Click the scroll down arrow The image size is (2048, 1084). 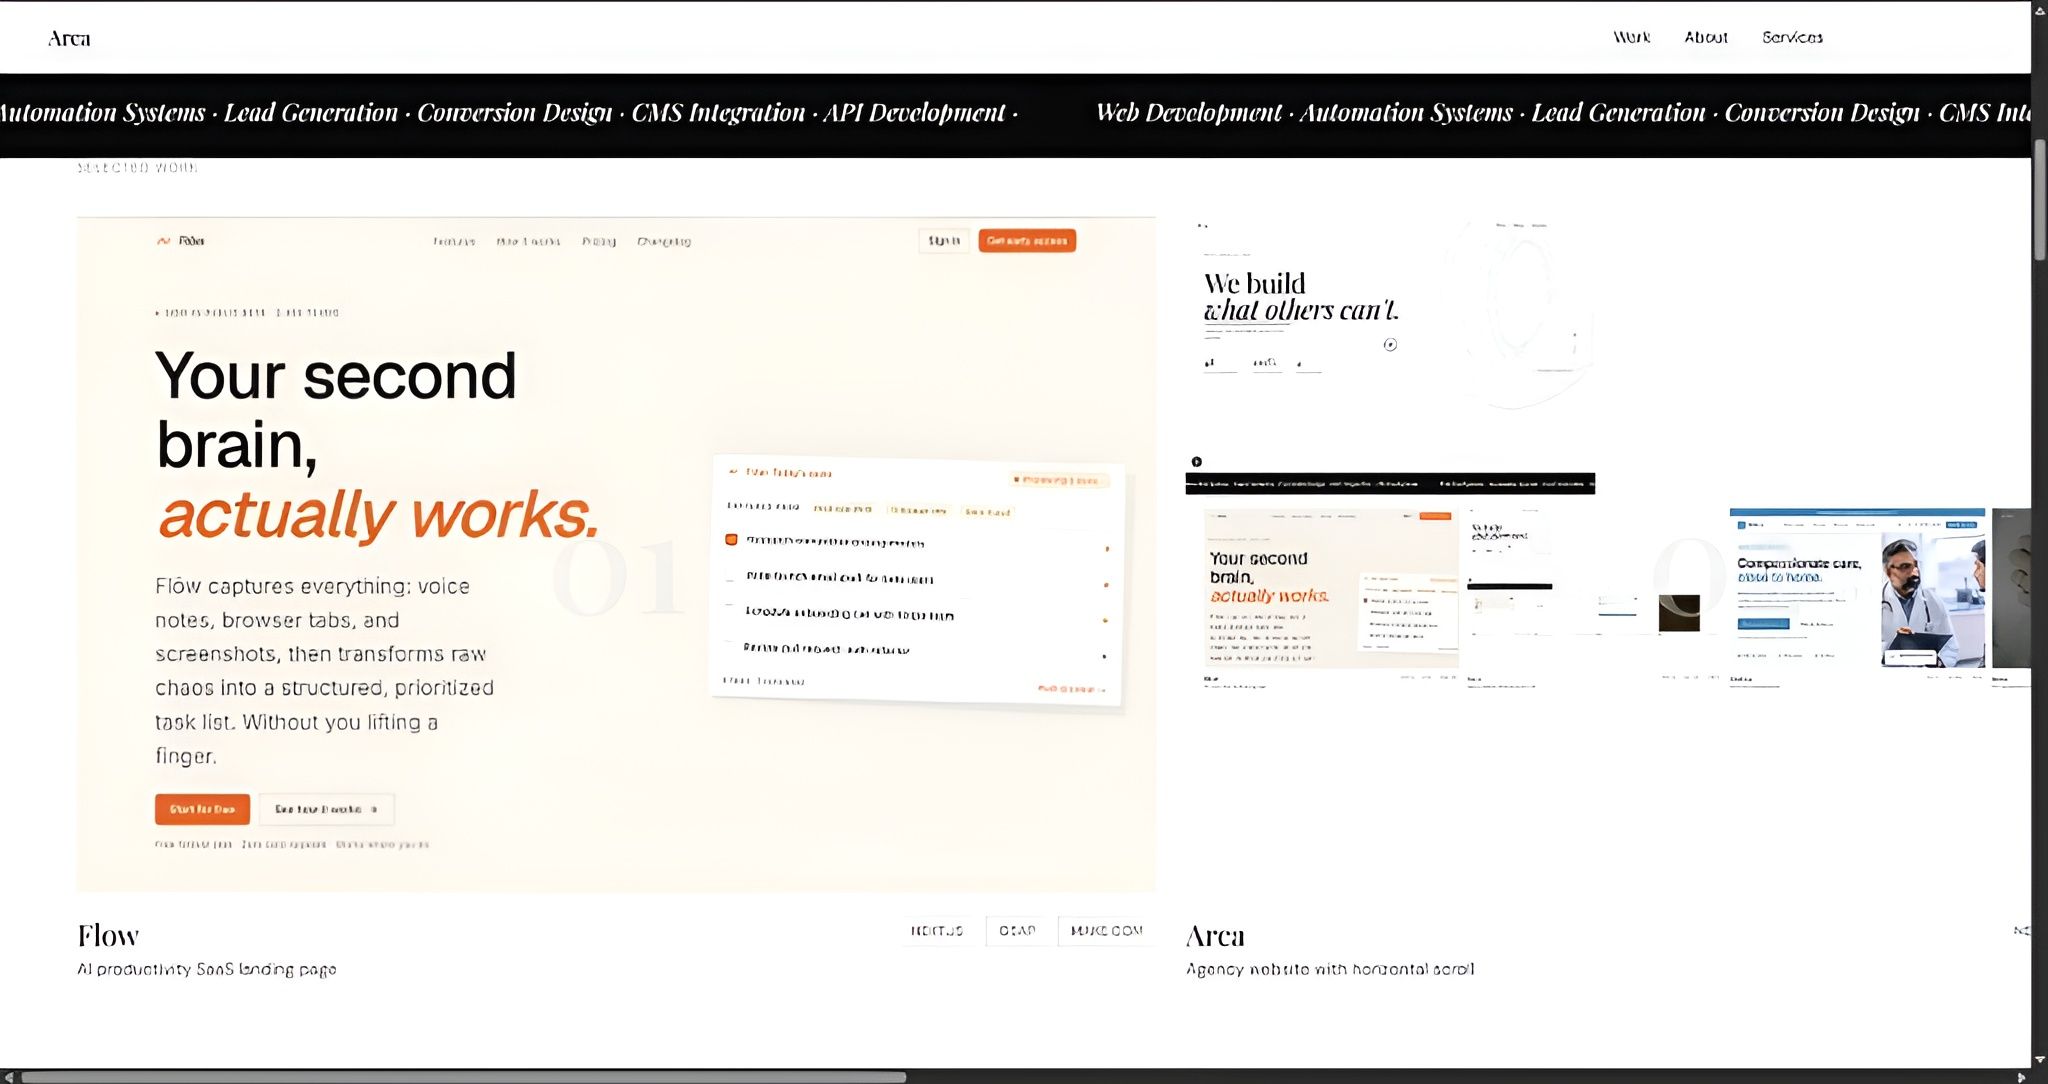click(2040, 1059)
